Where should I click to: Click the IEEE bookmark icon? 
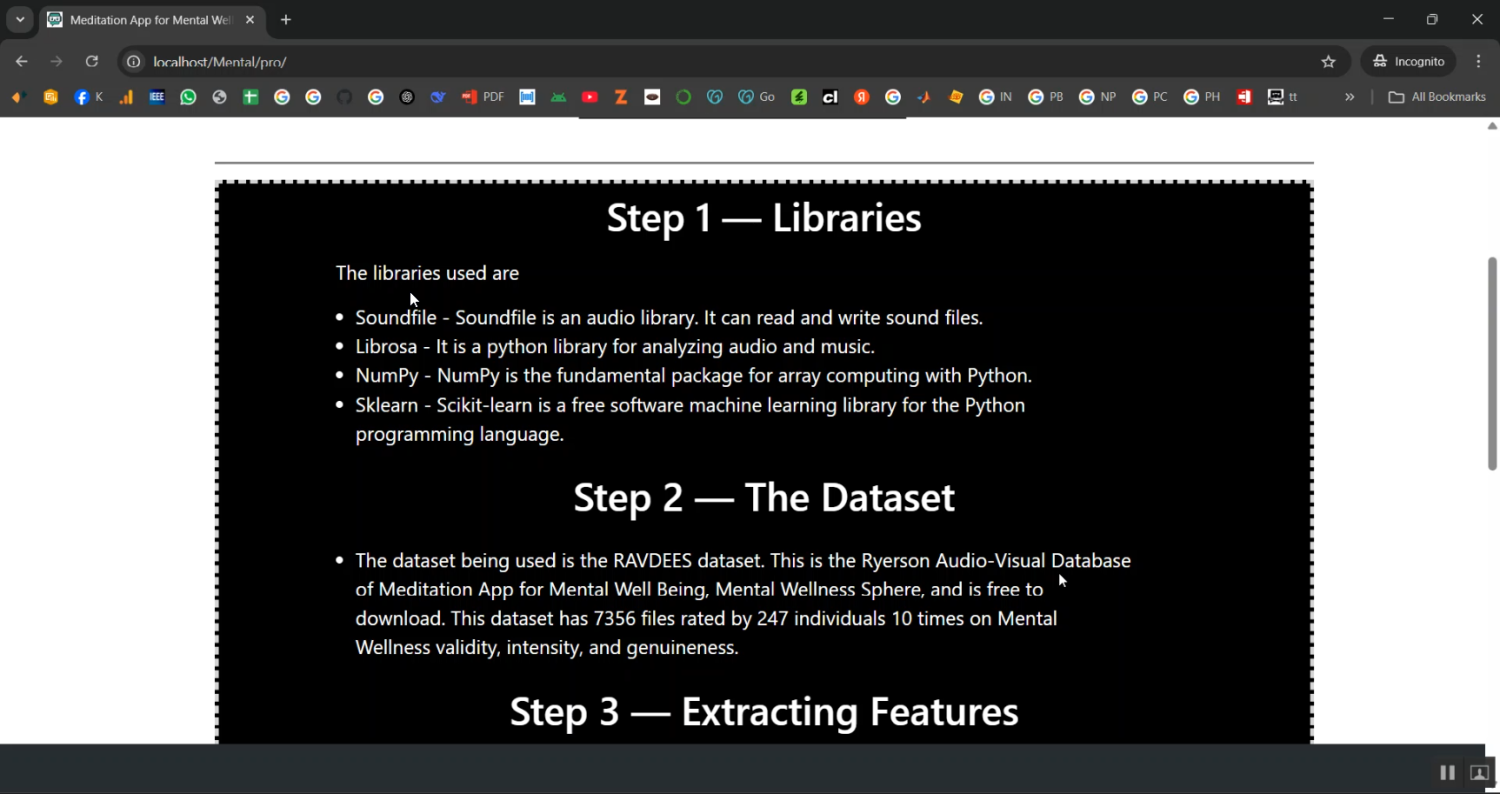coord(157,97)
